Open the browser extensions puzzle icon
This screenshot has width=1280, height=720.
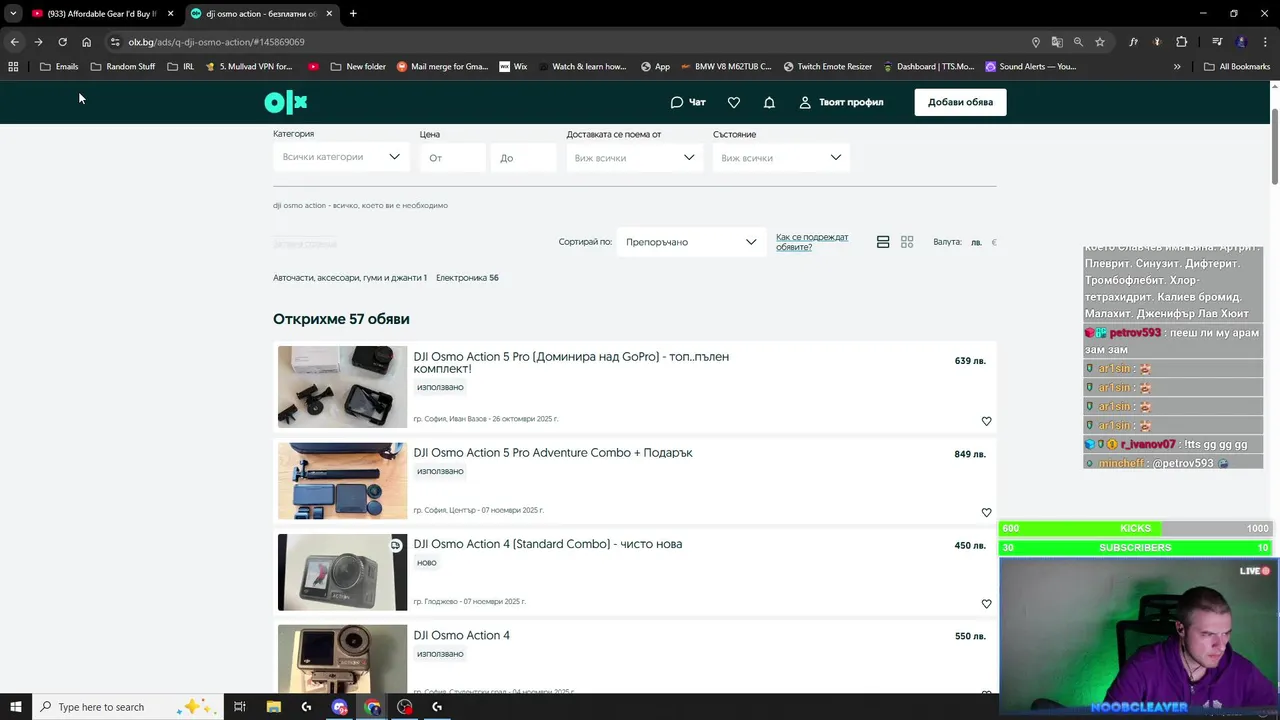point(1181,42)
